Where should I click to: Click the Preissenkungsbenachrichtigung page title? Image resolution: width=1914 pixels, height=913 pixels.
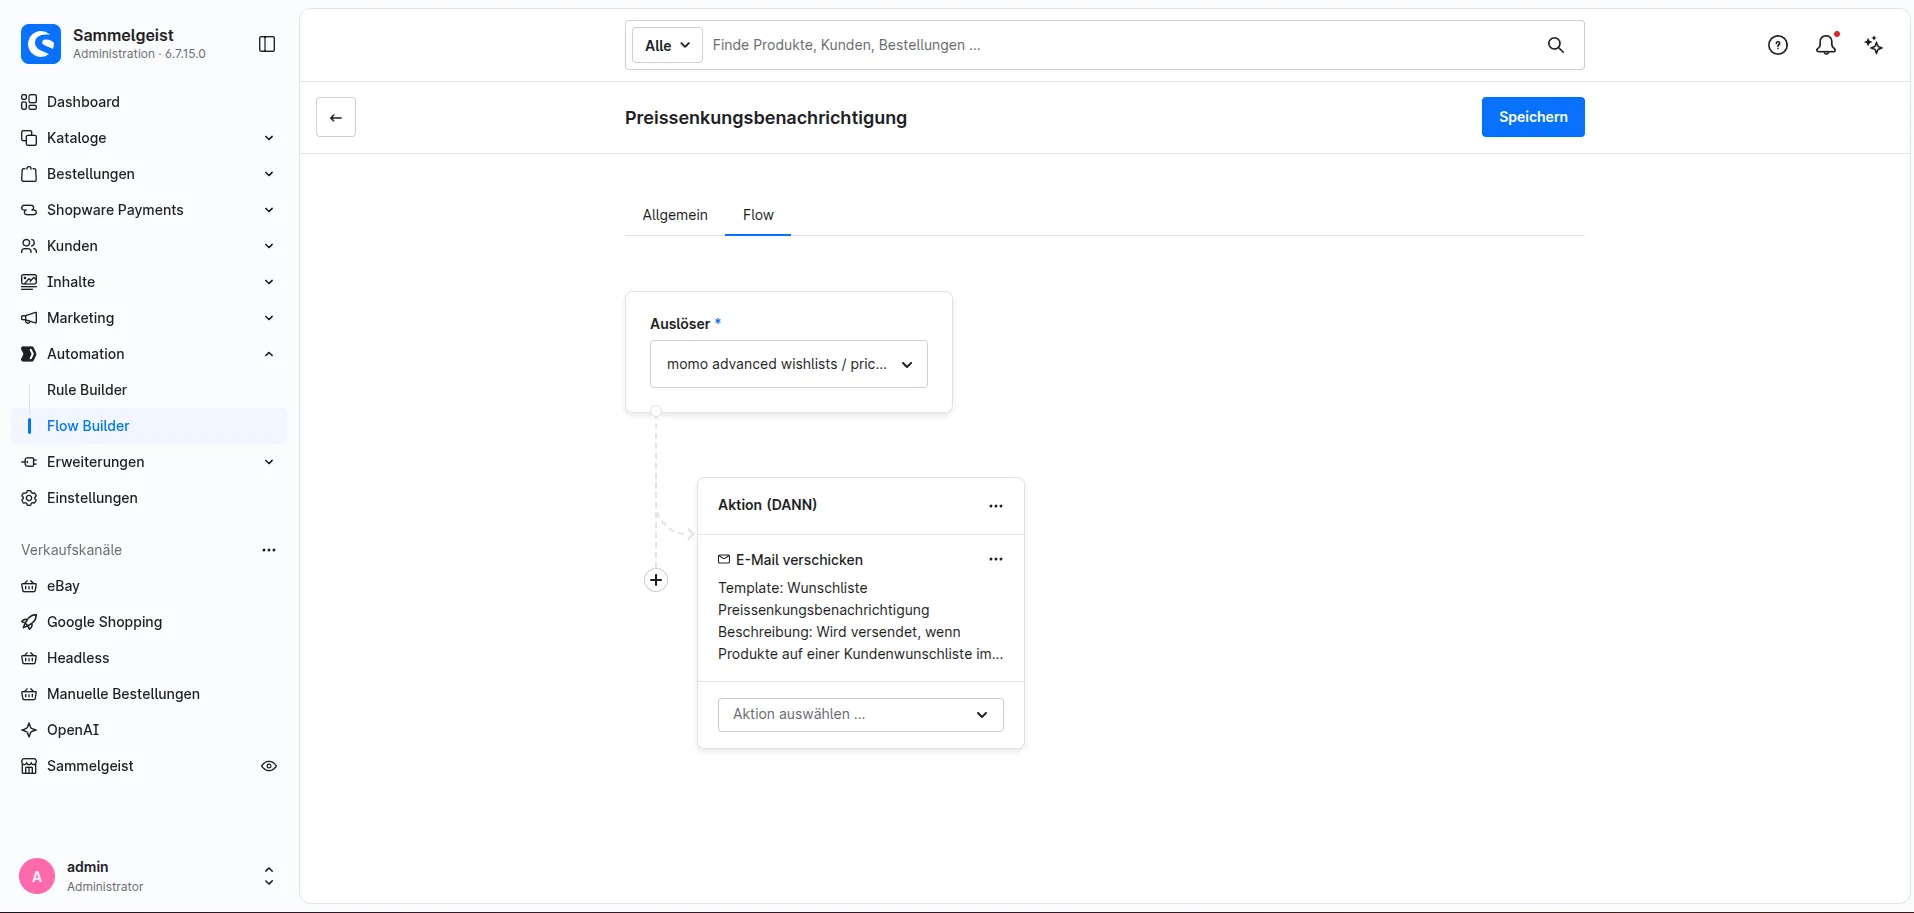coord(766,118)
